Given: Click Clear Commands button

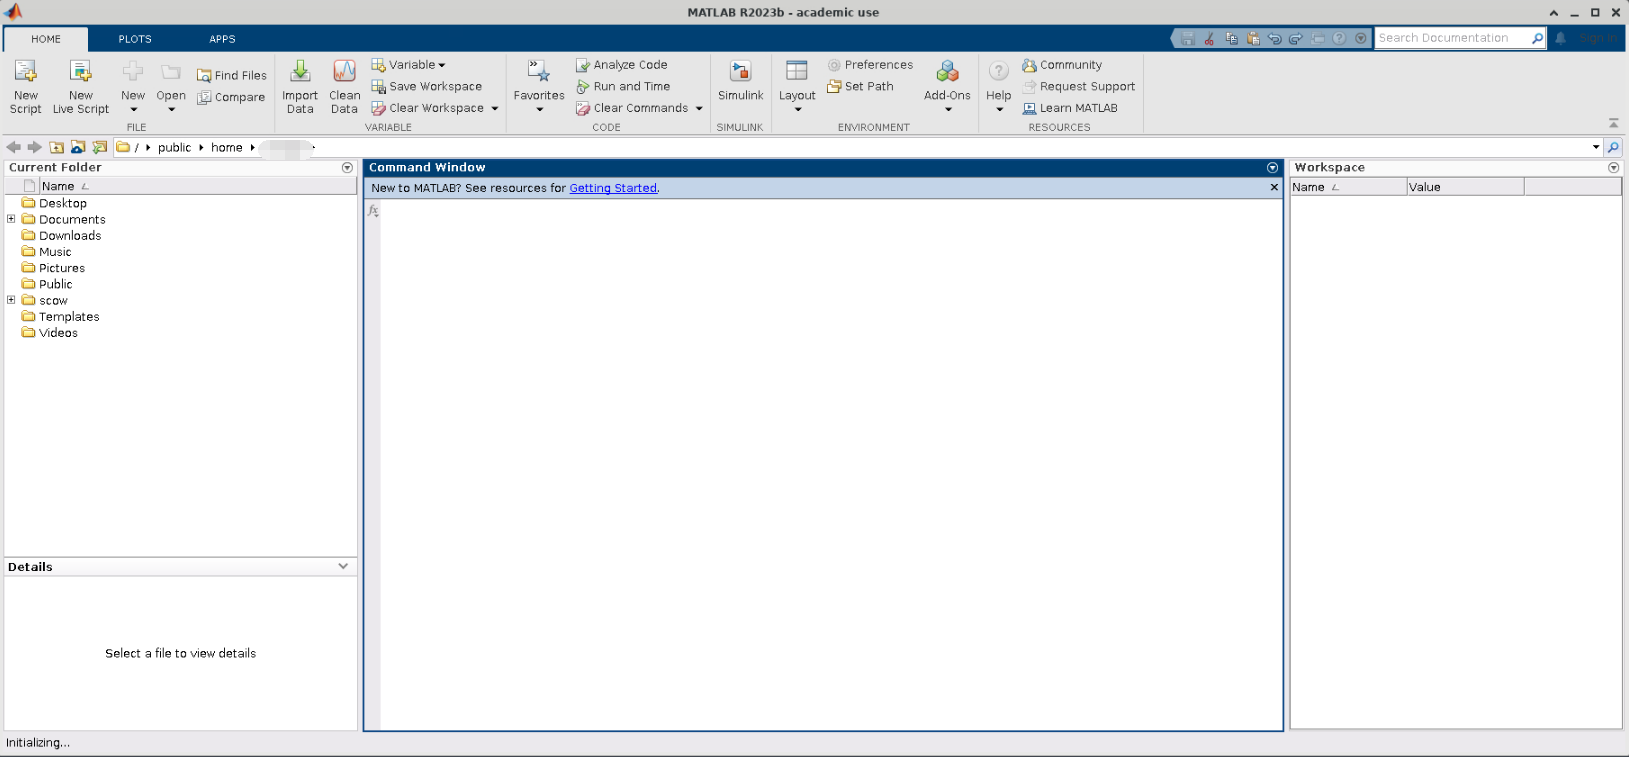Looking at the screenshot, I should (632, 108).
